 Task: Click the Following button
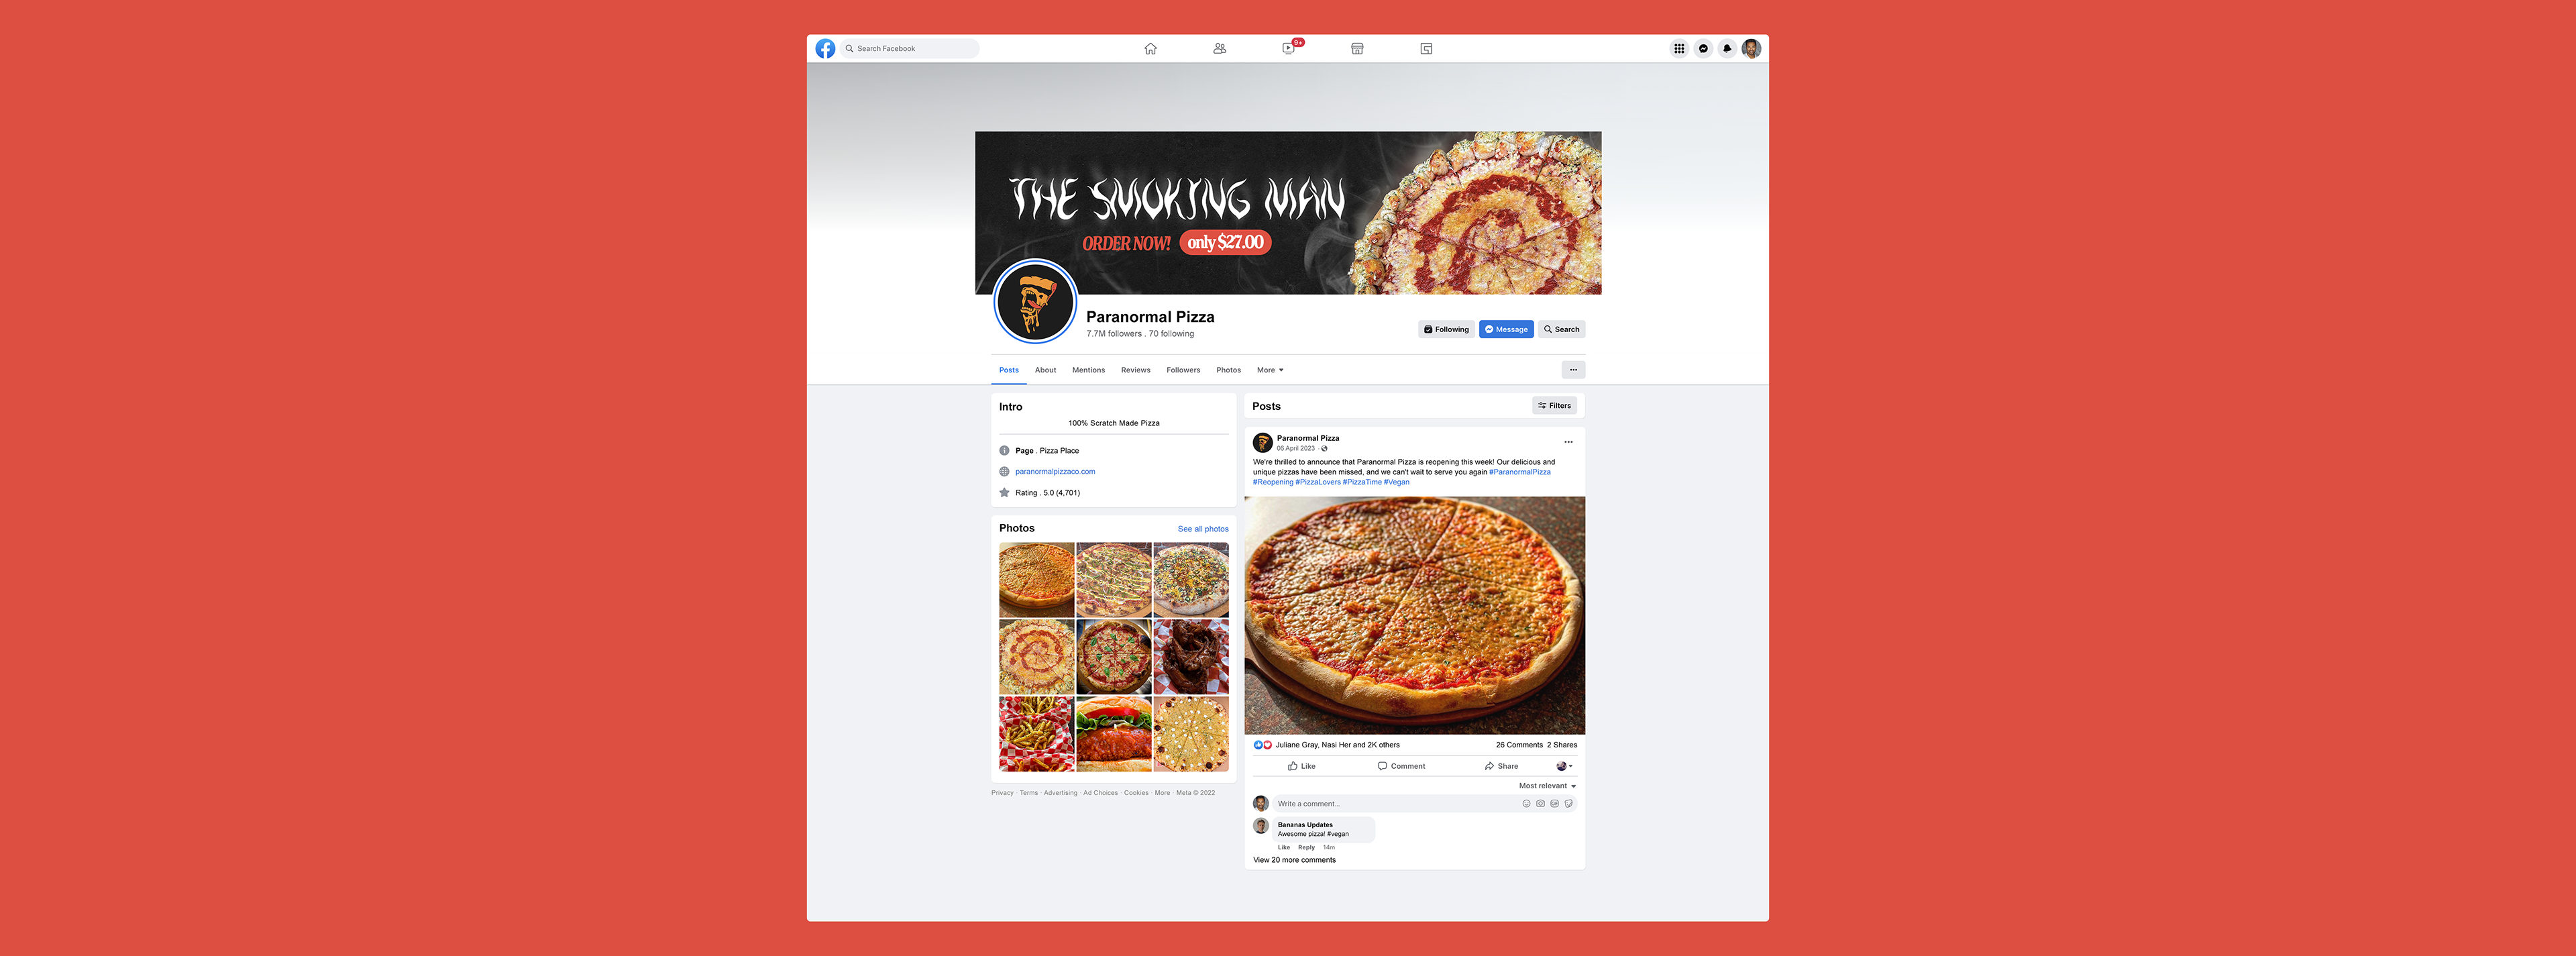pyautogui.click(x=1446, y=329)
